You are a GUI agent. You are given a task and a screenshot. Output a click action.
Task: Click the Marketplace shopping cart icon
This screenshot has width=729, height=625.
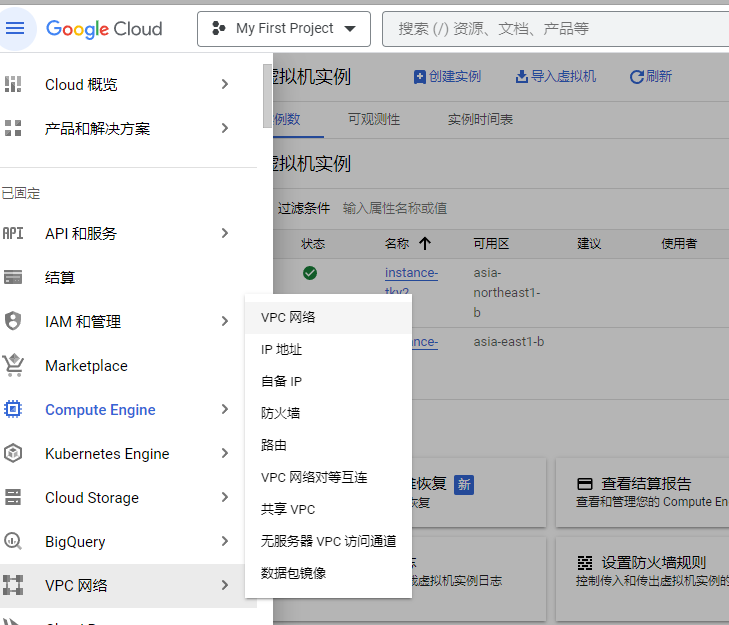(13, 365)
